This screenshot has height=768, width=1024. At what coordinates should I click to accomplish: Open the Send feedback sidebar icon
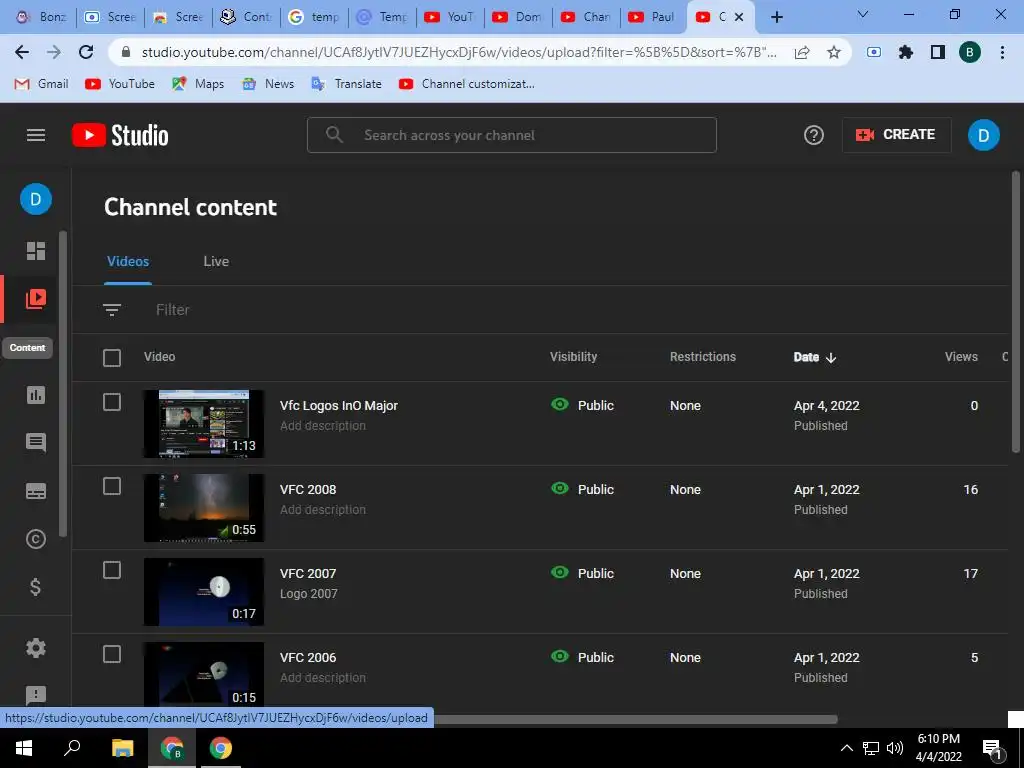pyautogui.click(x=36, y=695)
